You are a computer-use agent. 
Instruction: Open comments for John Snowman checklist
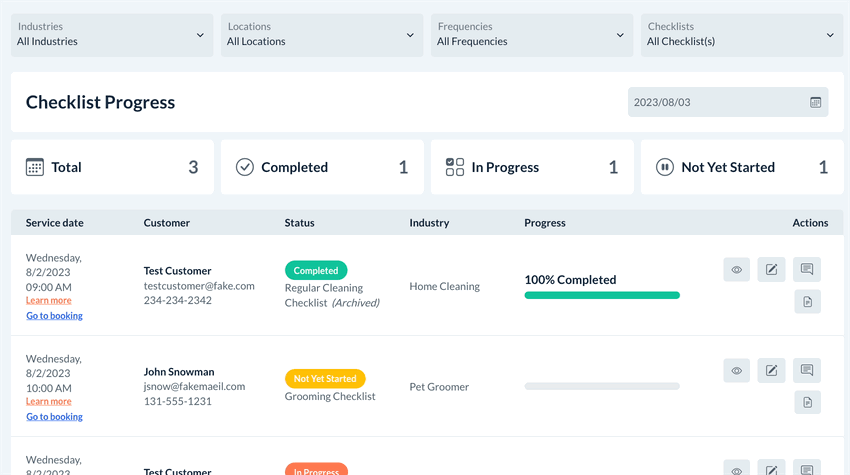[x=807, y=370]
